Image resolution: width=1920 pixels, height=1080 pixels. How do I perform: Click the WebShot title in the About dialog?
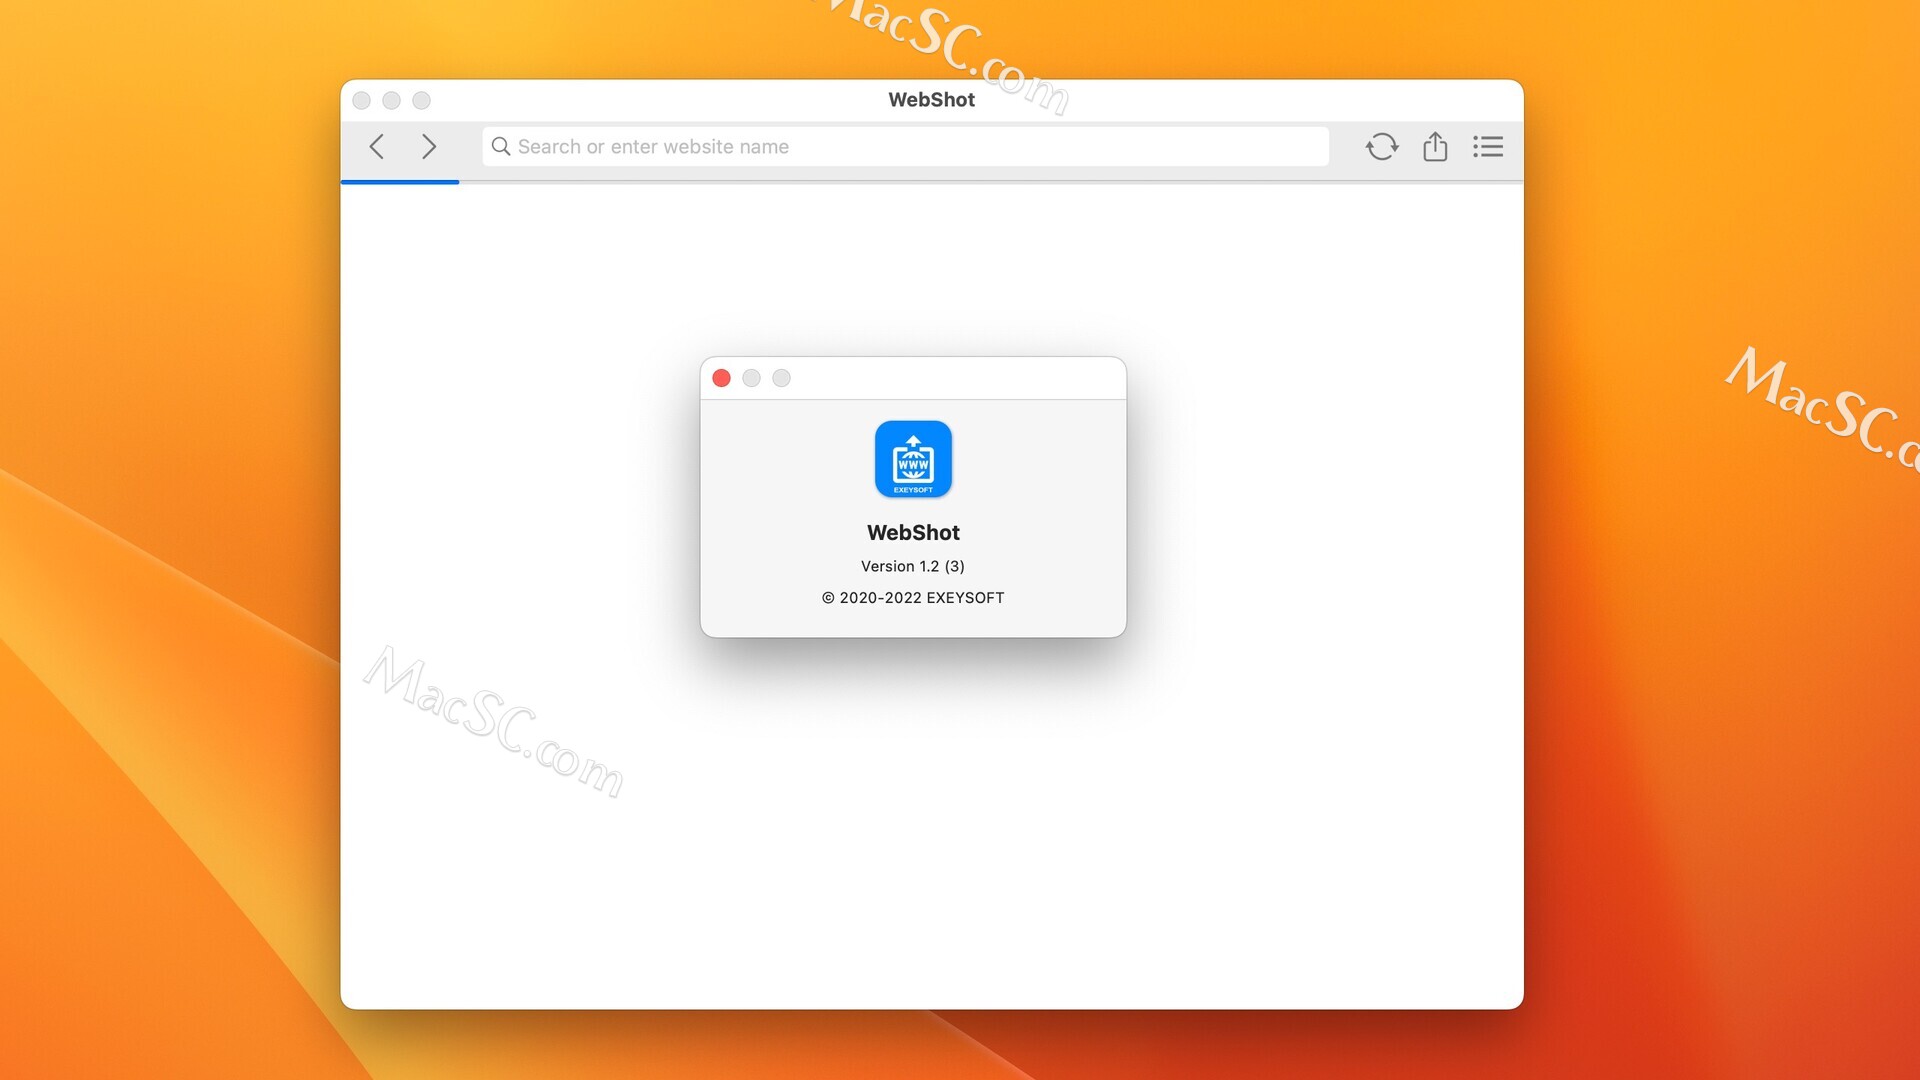point(912,532)
